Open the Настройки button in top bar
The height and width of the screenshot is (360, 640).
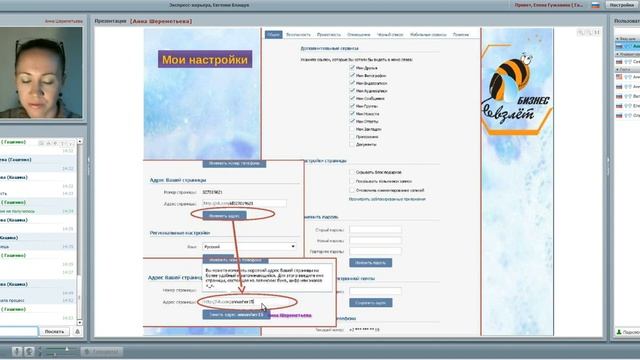pos(622,5)
